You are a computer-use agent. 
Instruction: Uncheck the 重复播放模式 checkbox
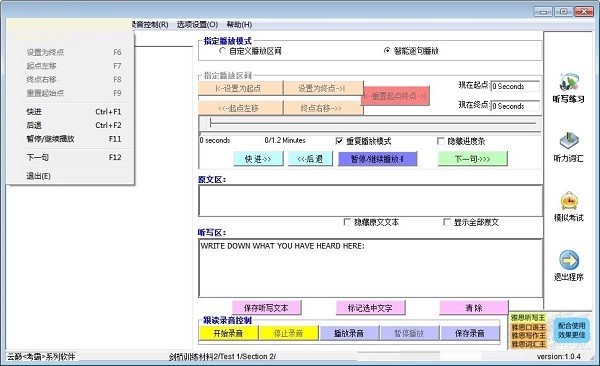click(339, 141)
